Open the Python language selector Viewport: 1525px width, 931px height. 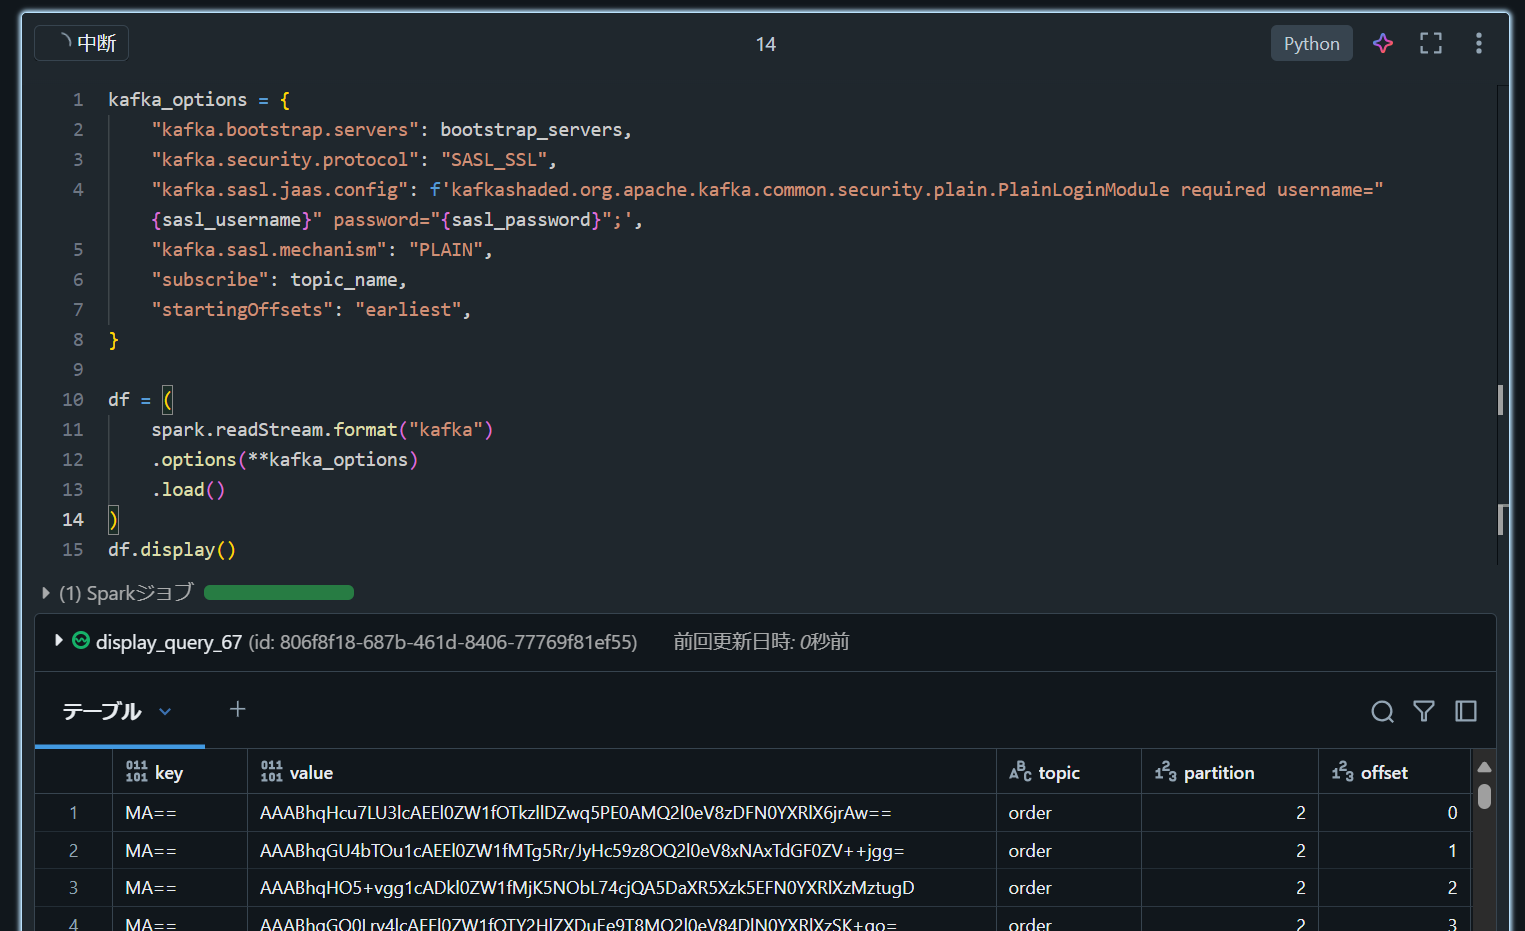1311,43
